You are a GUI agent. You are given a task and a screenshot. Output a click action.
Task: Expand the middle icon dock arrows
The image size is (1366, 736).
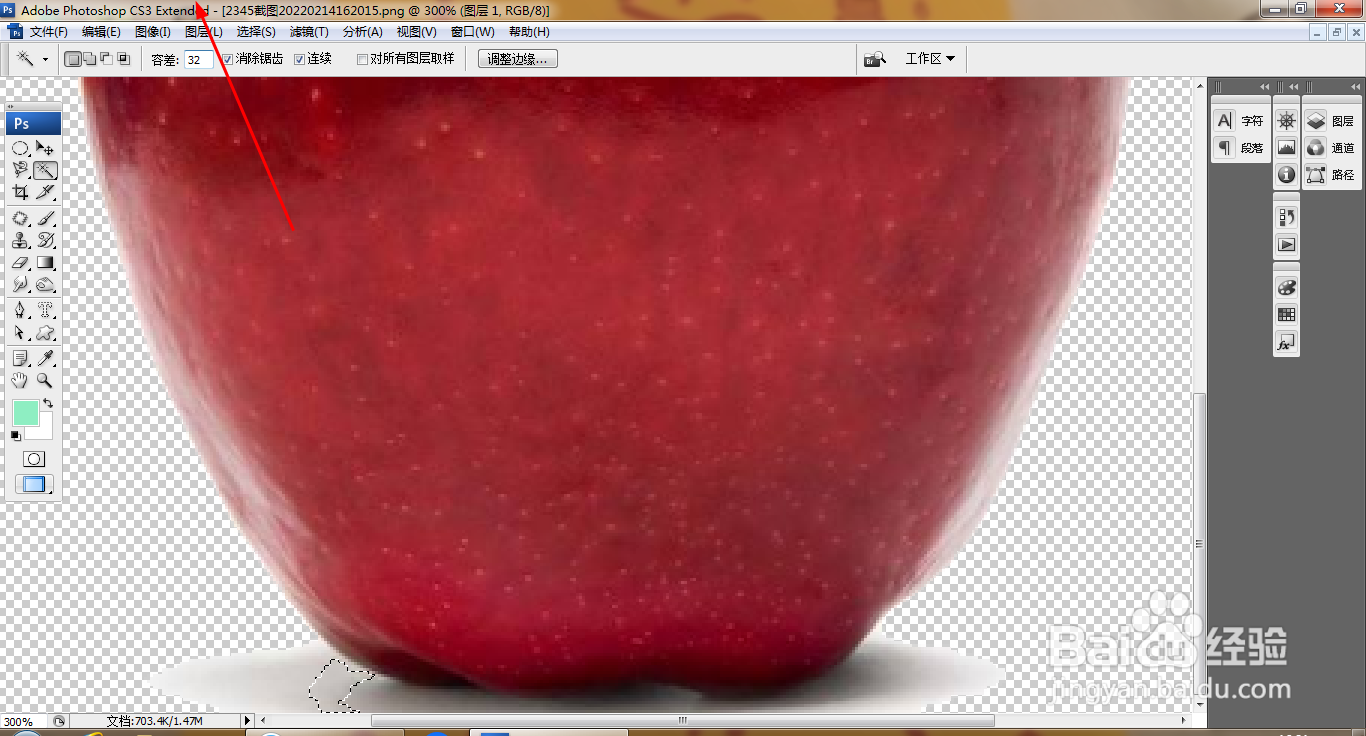click(1294, 87)
